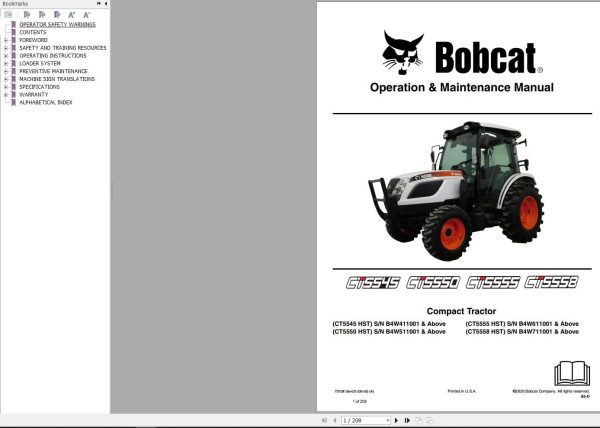Screen dimensions: 600x428
Task: Open the page number dropdown arrow
Action: click(x=388, y=420)
